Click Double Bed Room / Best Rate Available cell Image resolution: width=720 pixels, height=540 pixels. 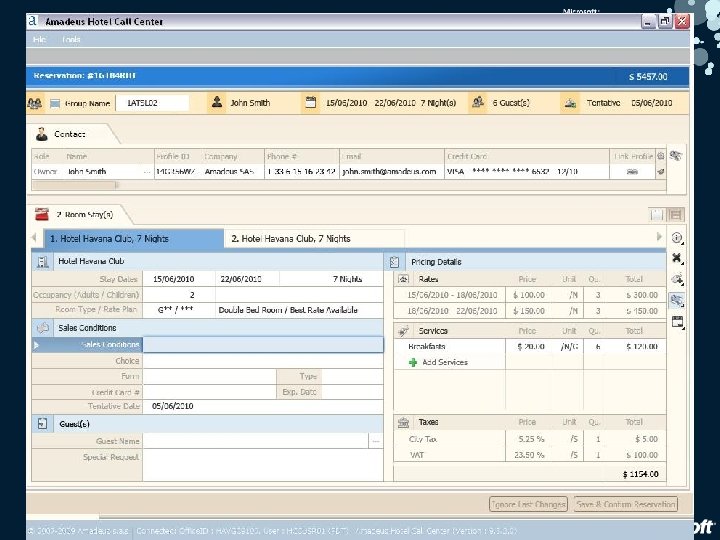(299, 310)
